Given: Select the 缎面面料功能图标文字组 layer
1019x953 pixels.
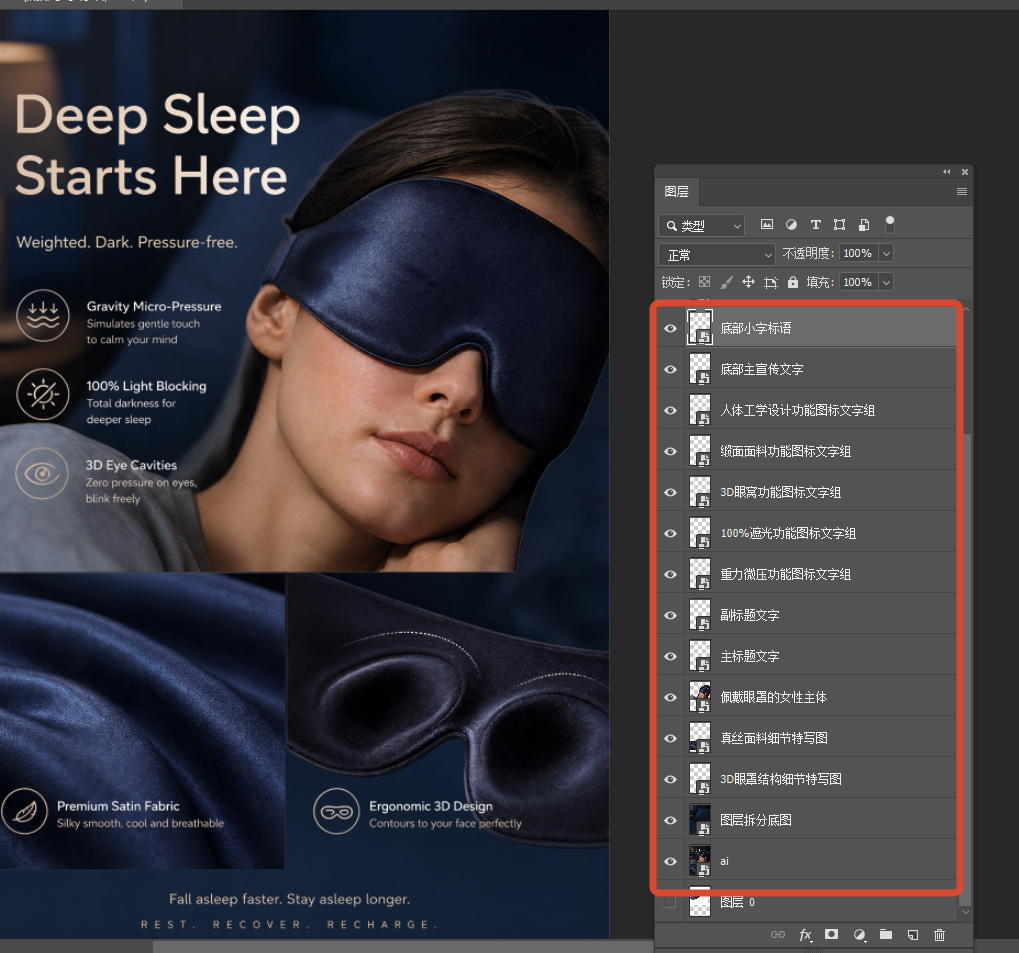Looking at the screenshot, I should (806, 451).
